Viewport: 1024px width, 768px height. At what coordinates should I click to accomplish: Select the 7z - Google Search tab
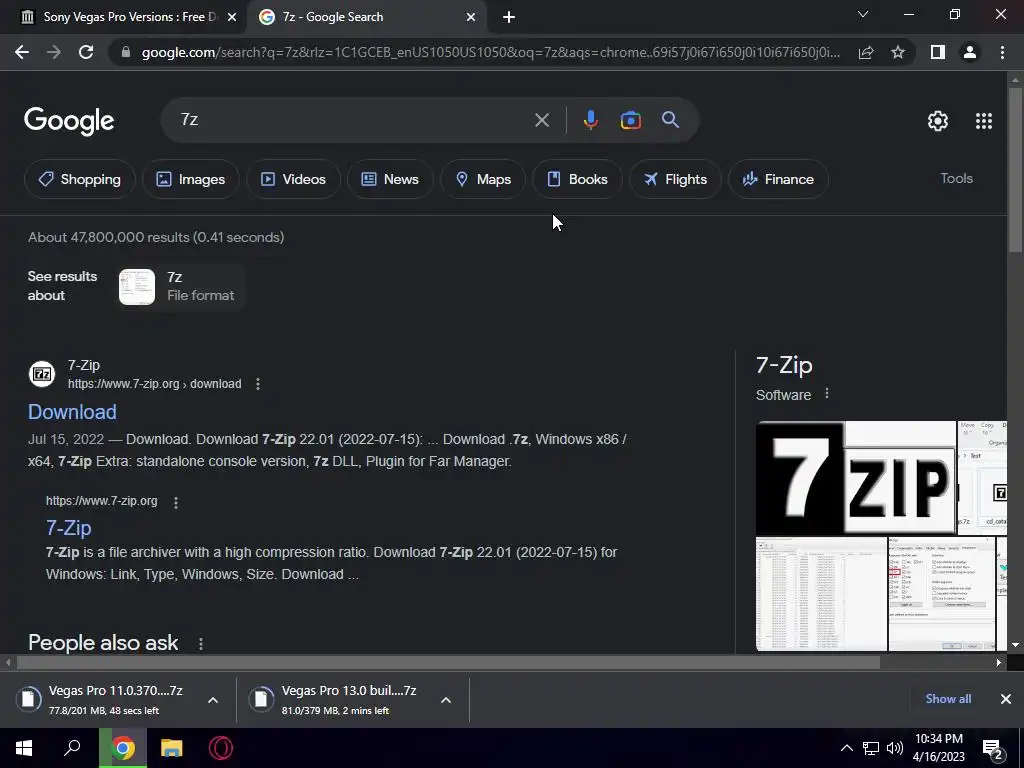coord(366,17)
